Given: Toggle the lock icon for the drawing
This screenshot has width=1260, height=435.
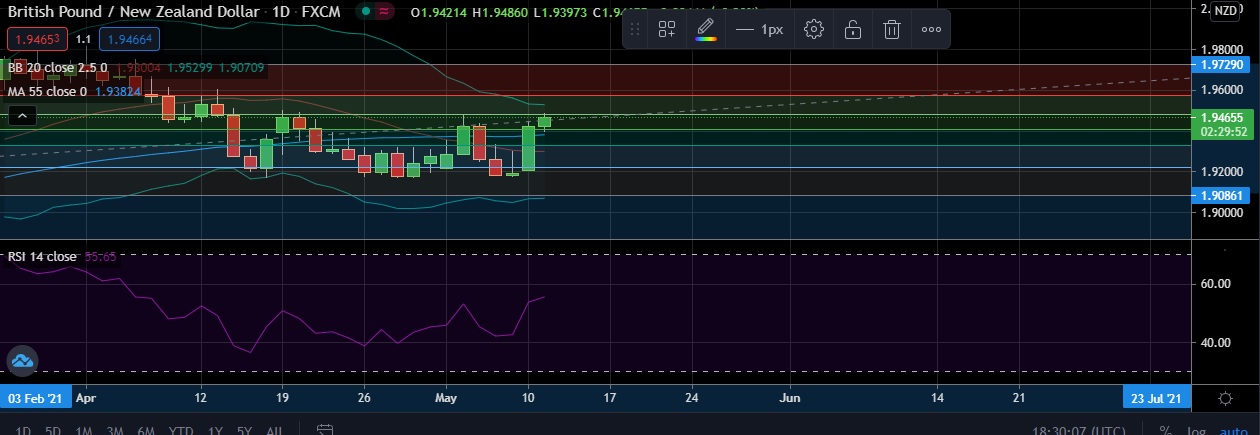Looking at the screenshot, I should [x=852, y=29].
